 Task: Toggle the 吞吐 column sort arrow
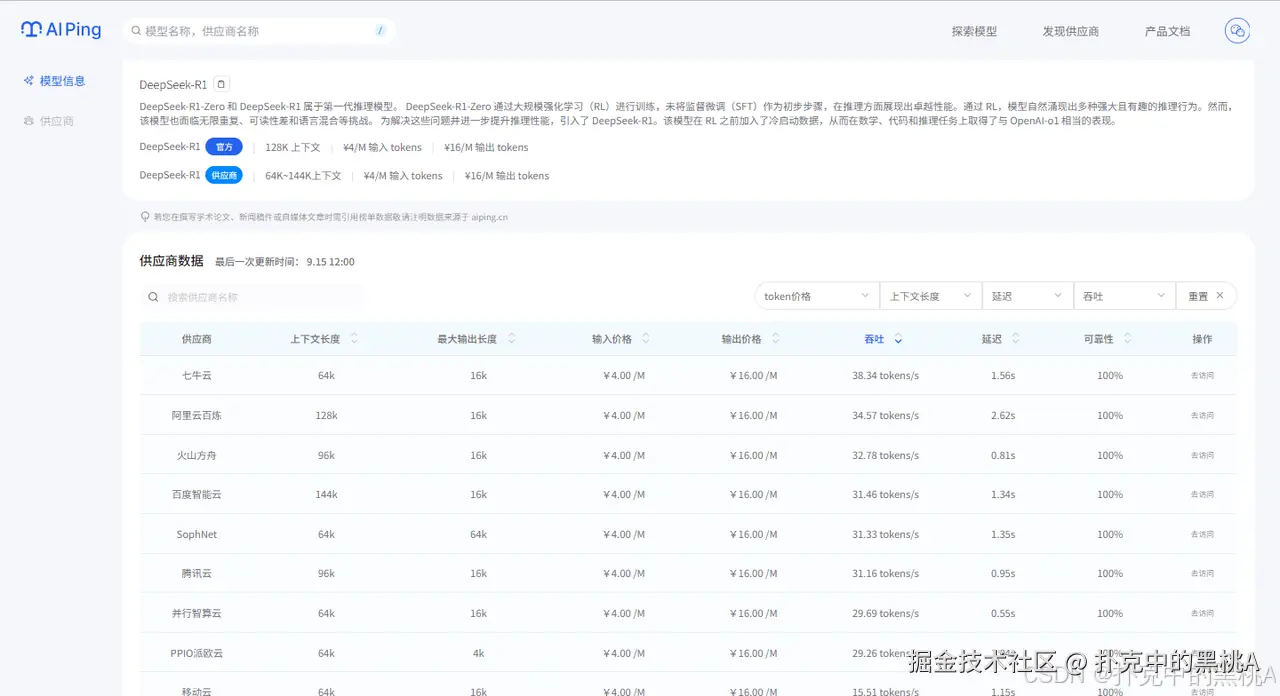(898, 339)
